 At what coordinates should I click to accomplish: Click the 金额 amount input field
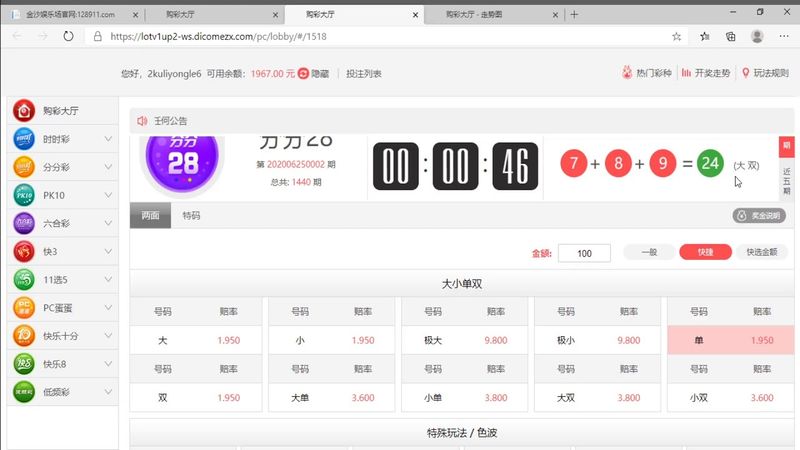tap(584, 253)
